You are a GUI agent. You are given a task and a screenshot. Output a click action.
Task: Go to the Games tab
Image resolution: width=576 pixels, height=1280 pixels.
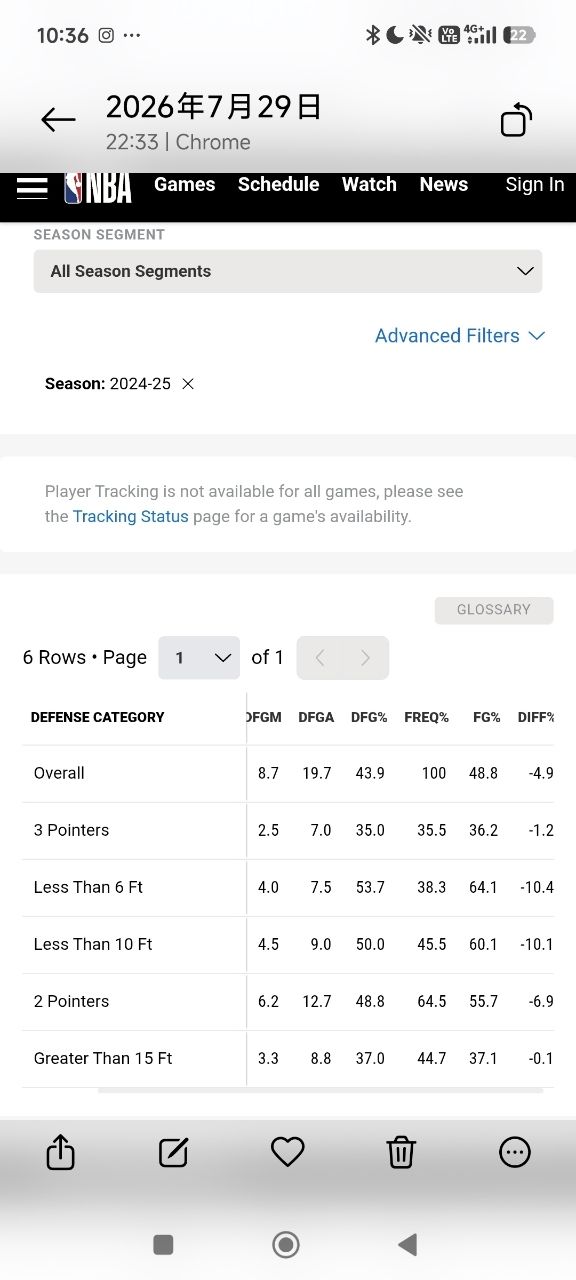[185, 184]
